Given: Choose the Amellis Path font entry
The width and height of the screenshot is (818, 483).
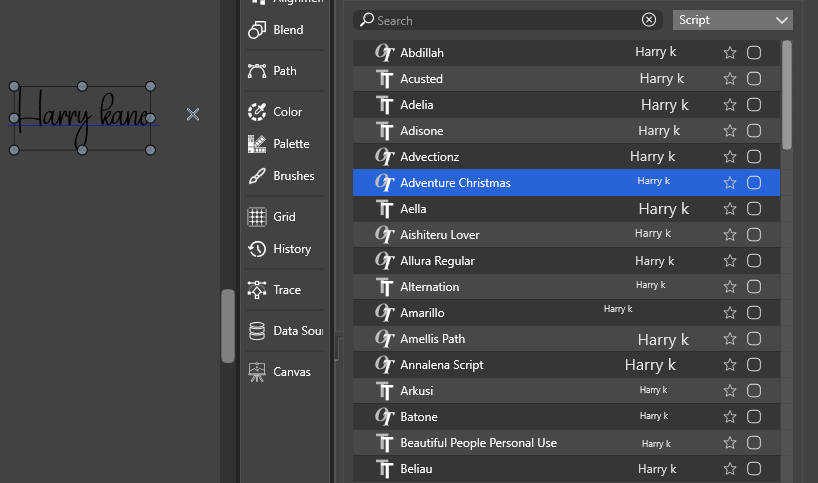Looking at the screenshot, I should [x=432, y=338].
